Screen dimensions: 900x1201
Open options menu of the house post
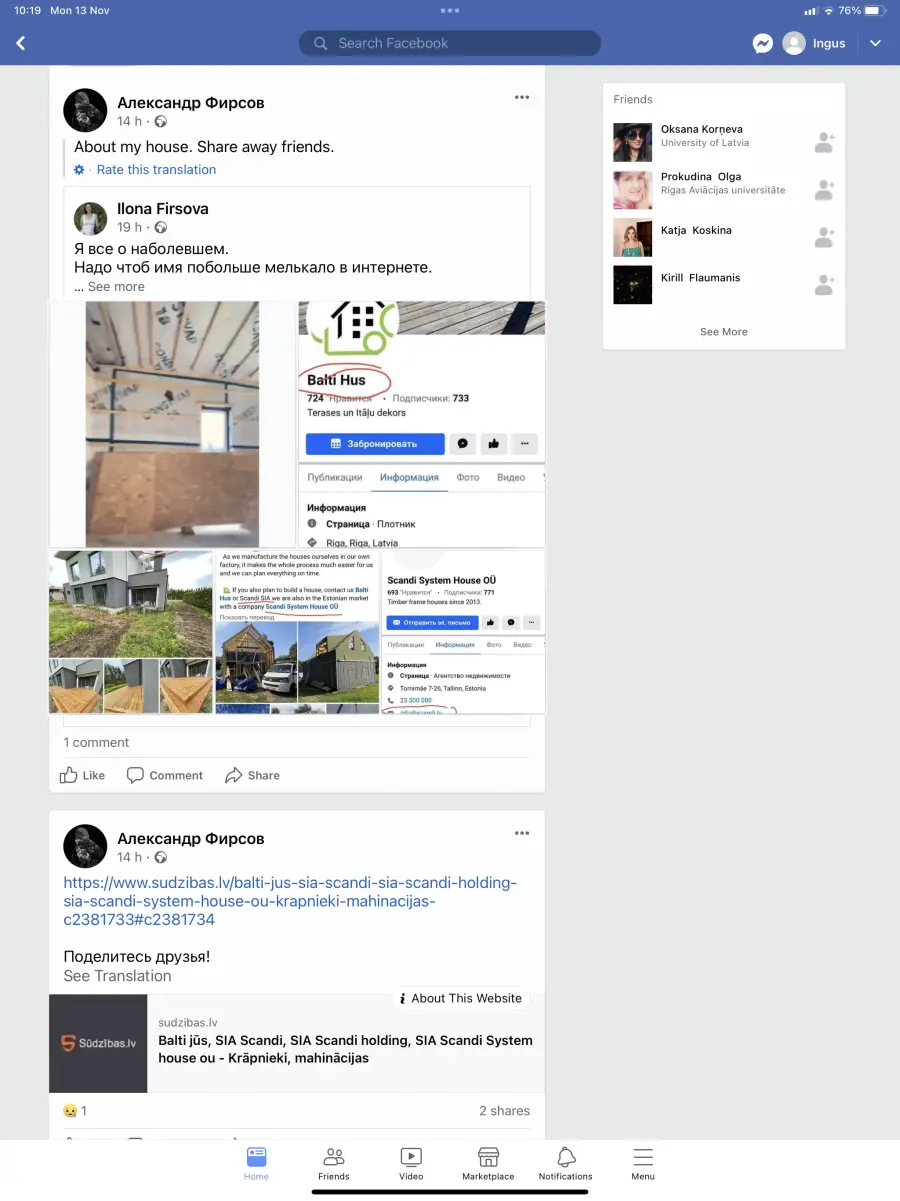(522, 97)
